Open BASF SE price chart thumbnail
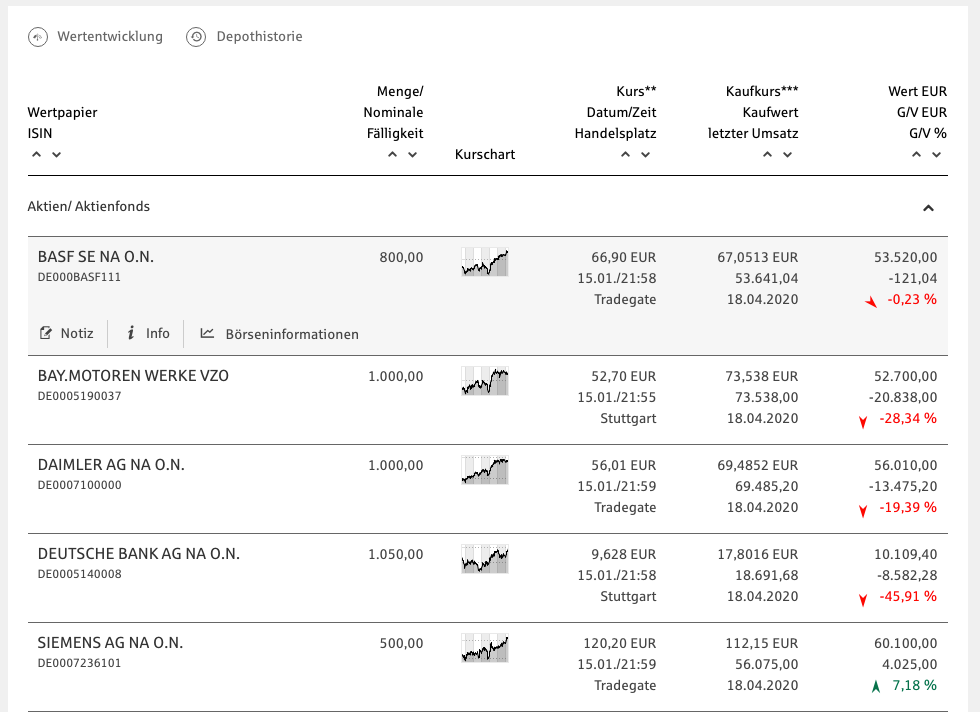The height and width of the screenshot is (712, 980). [x=485, y=263]
